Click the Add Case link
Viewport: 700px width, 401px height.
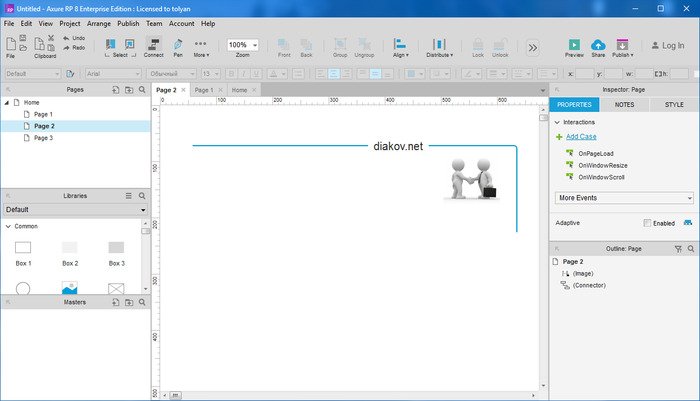pos(580,136)
